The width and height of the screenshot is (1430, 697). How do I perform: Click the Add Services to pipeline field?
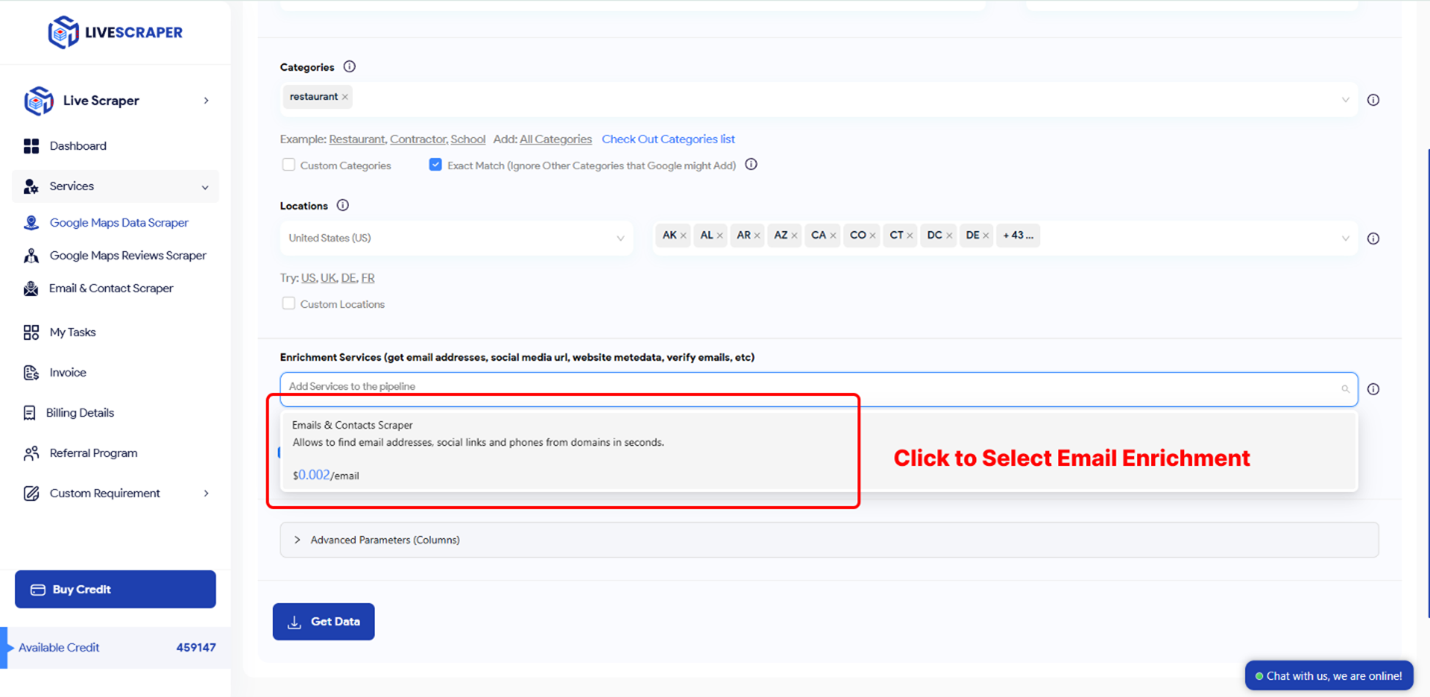click(x=819, y=389)
